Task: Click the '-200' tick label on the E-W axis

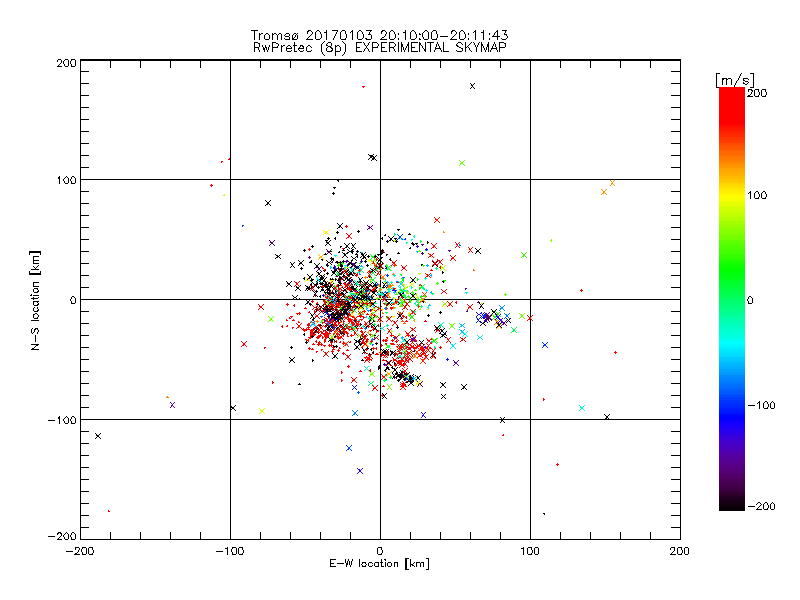Action: coord(80,551)
